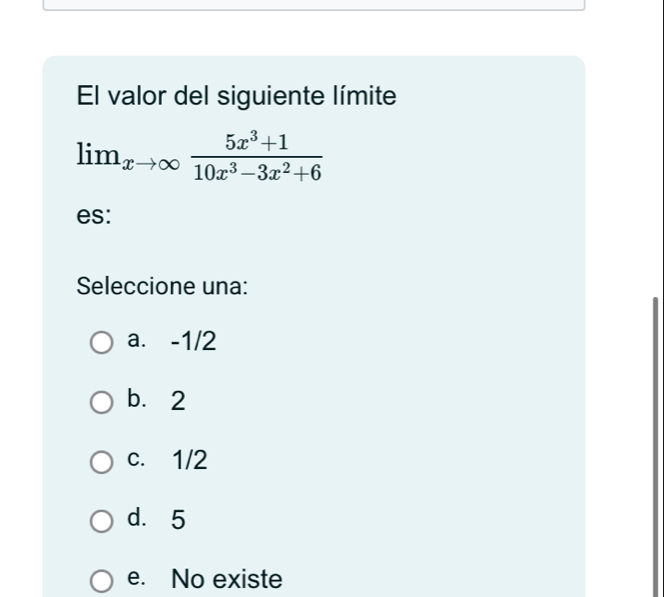Select the radio button for option e

102,579
